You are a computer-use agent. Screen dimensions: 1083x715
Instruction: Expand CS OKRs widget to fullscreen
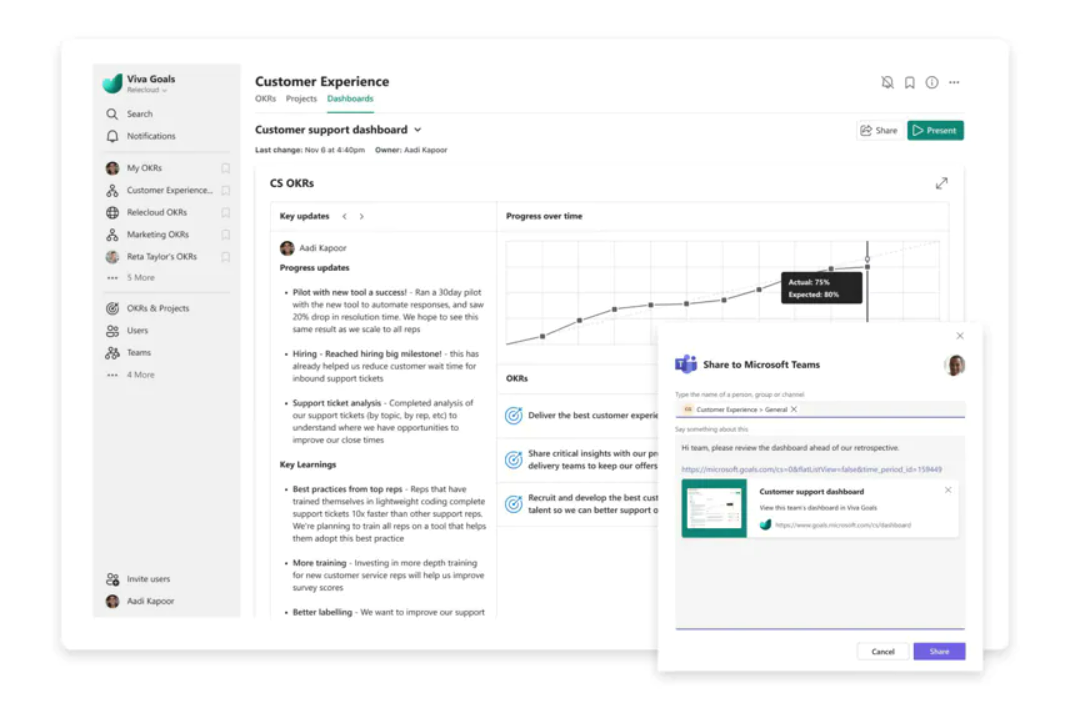coord(941,183)
